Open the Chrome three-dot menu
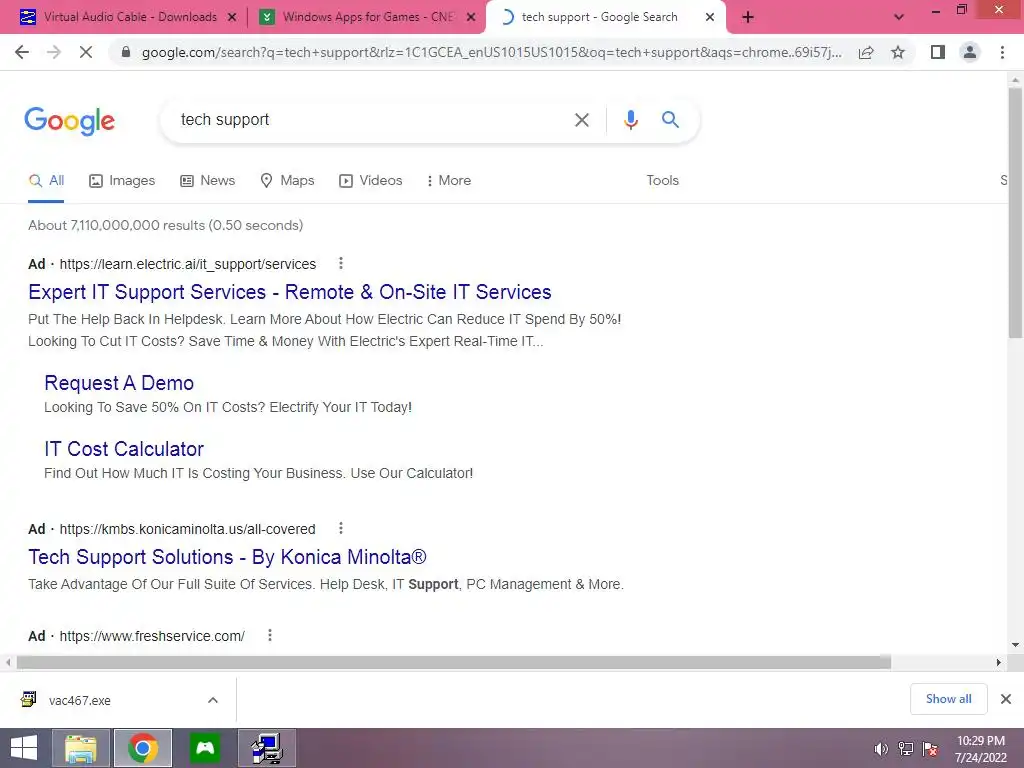 pyautogui.click(x=1002, y=52)
